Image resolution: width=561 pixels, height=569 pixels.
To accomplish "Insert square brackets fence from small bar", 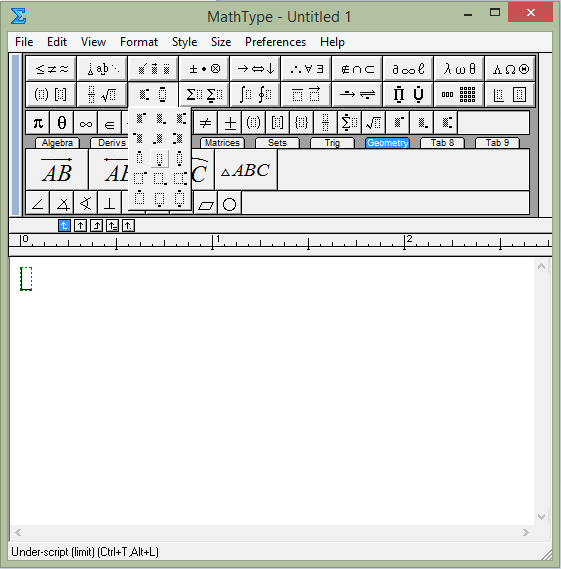I will 278,123.
